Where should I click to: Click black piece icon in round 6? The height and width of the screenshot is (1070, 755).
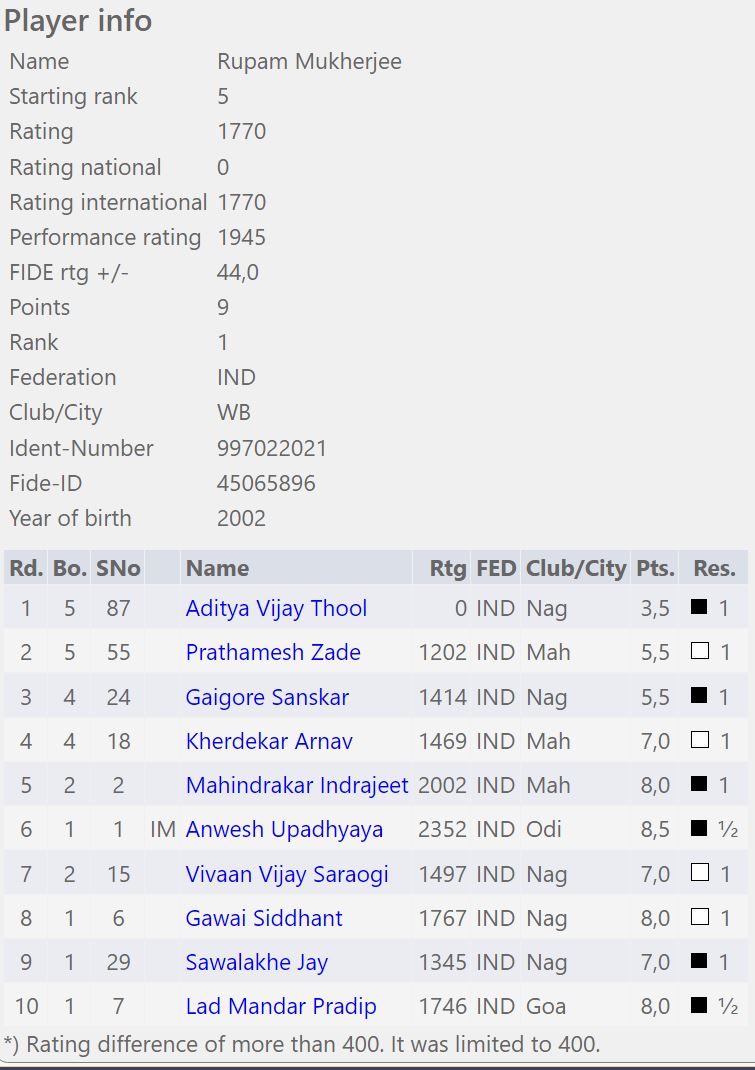pos(699,828)
